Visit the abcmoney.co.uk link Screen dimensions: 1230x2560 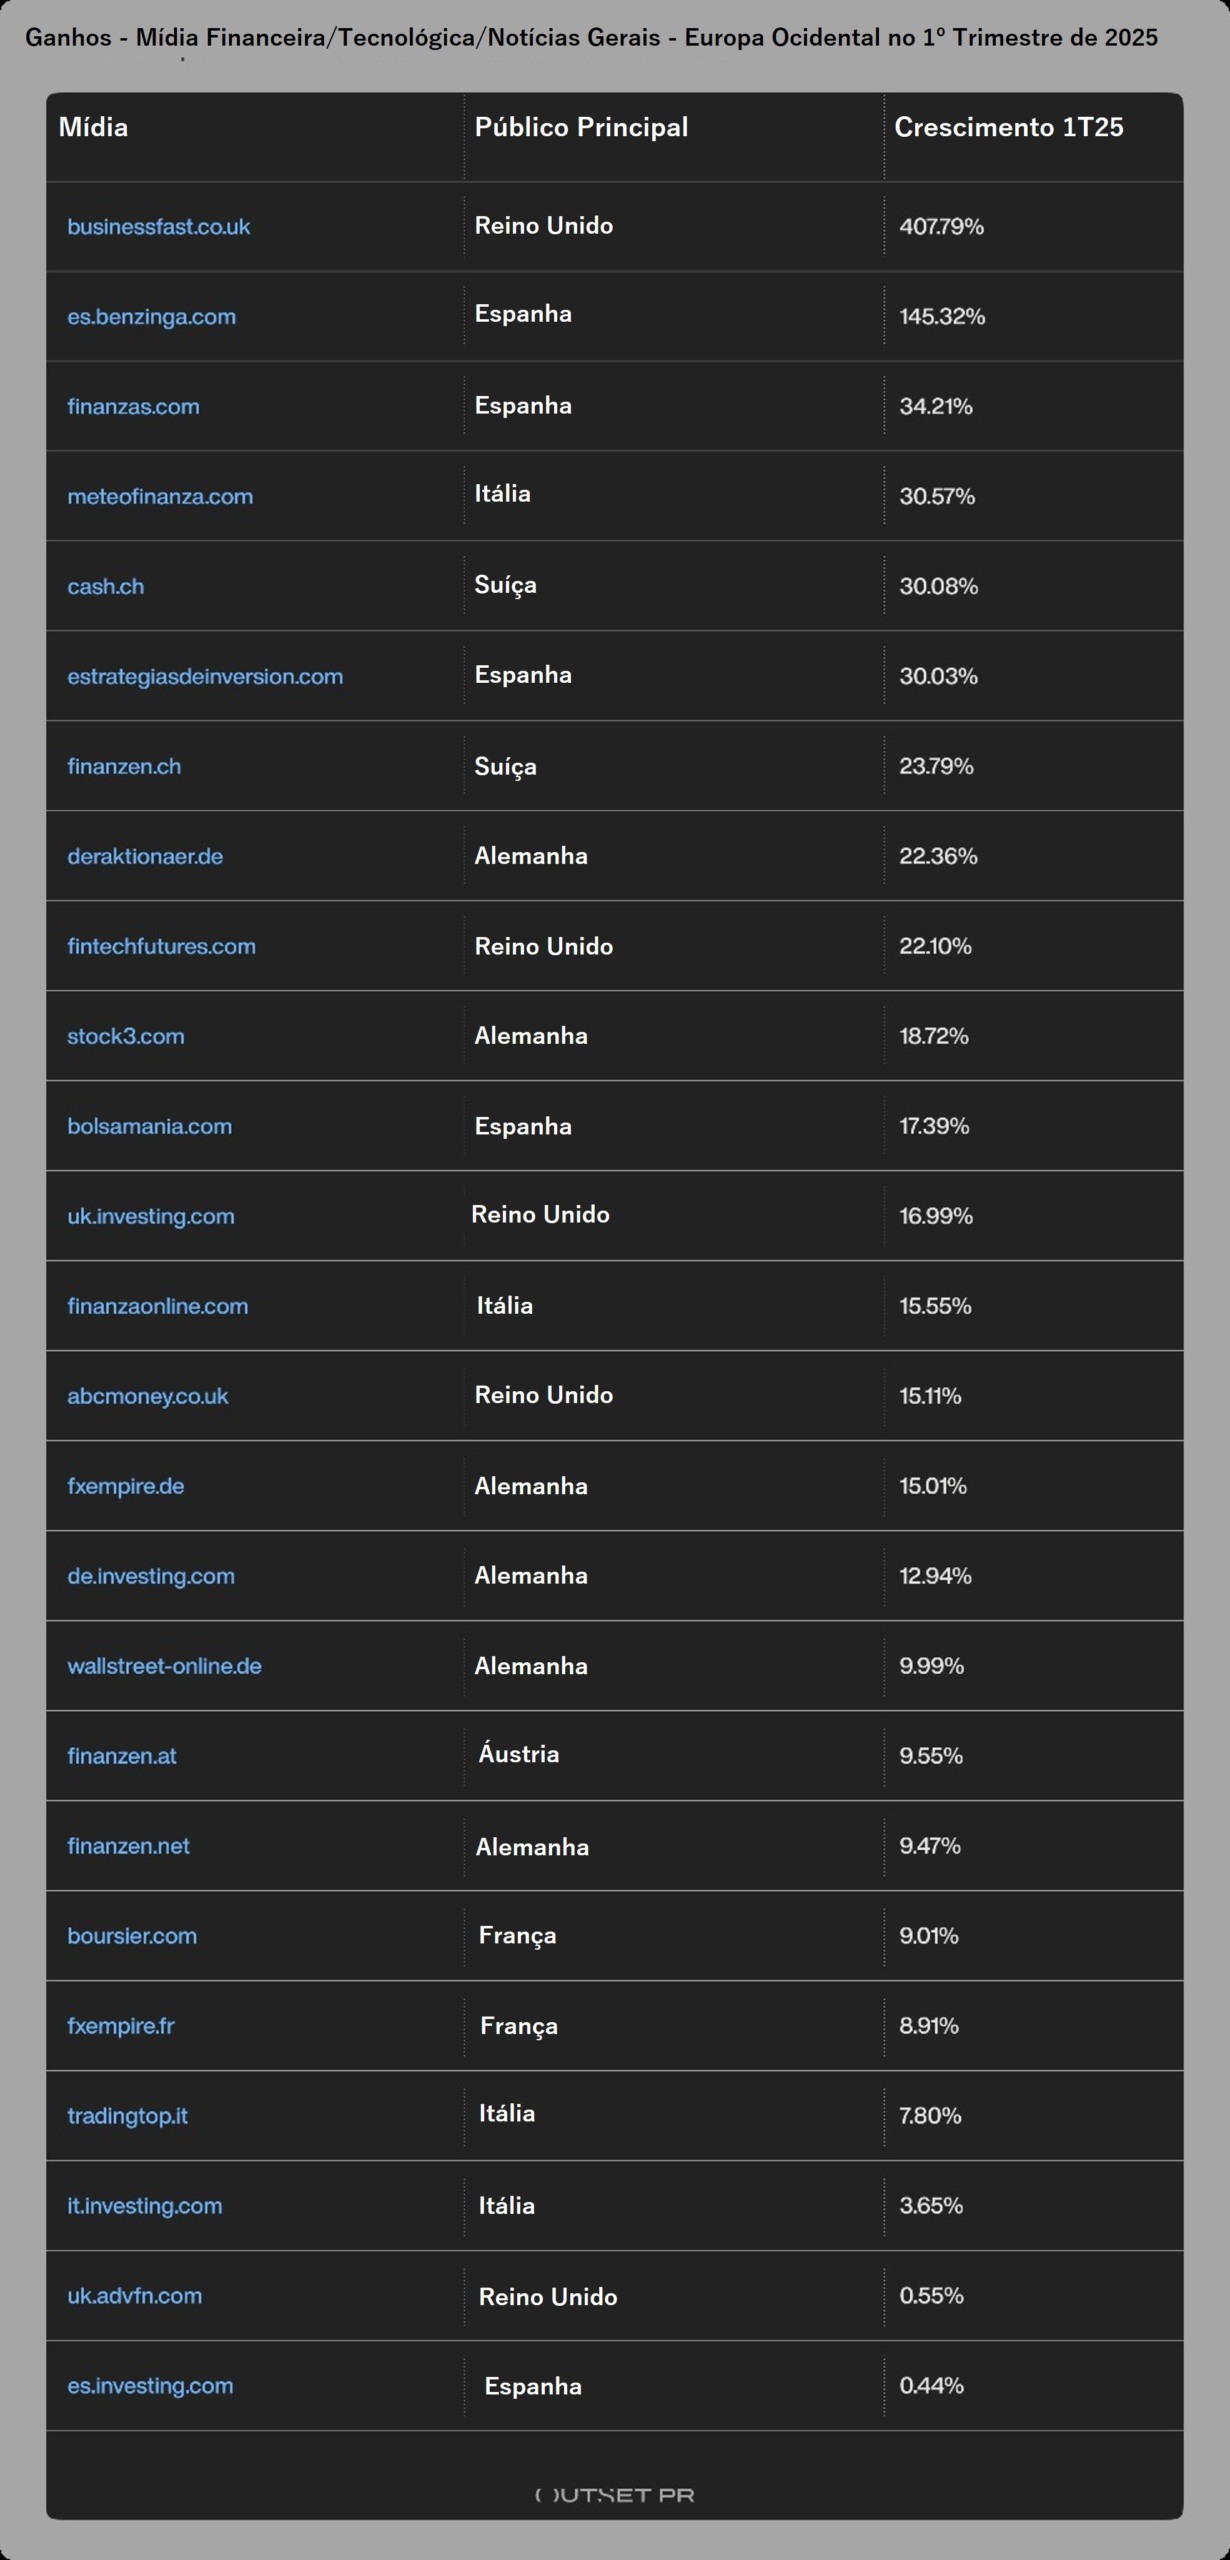[147, 1397]
